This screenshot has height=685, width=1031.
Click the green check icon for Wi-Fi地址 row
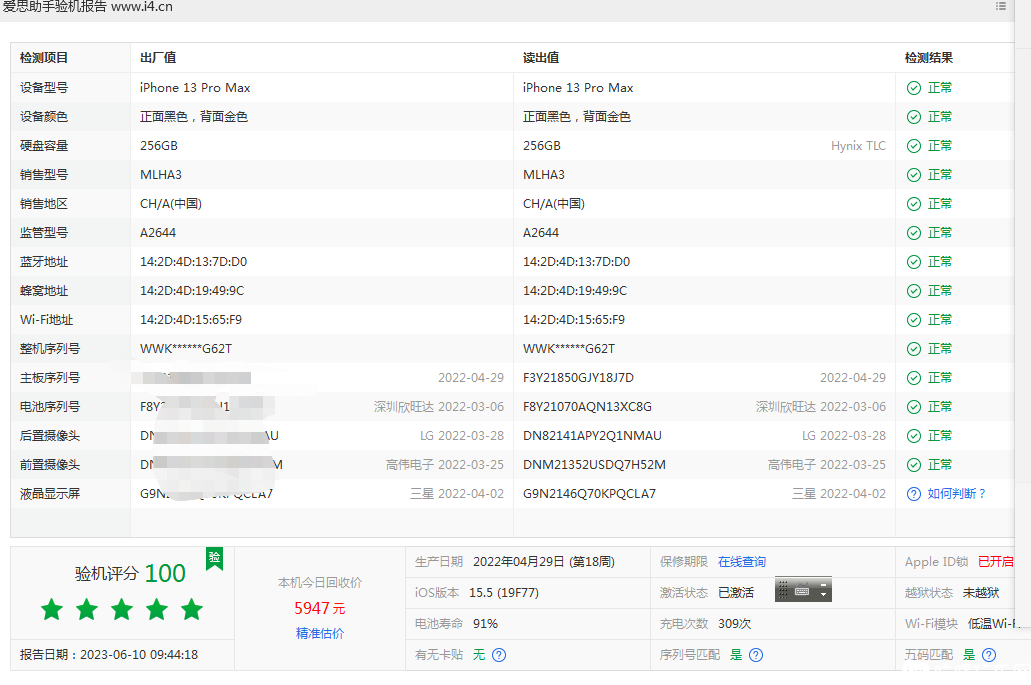[914, 320]
